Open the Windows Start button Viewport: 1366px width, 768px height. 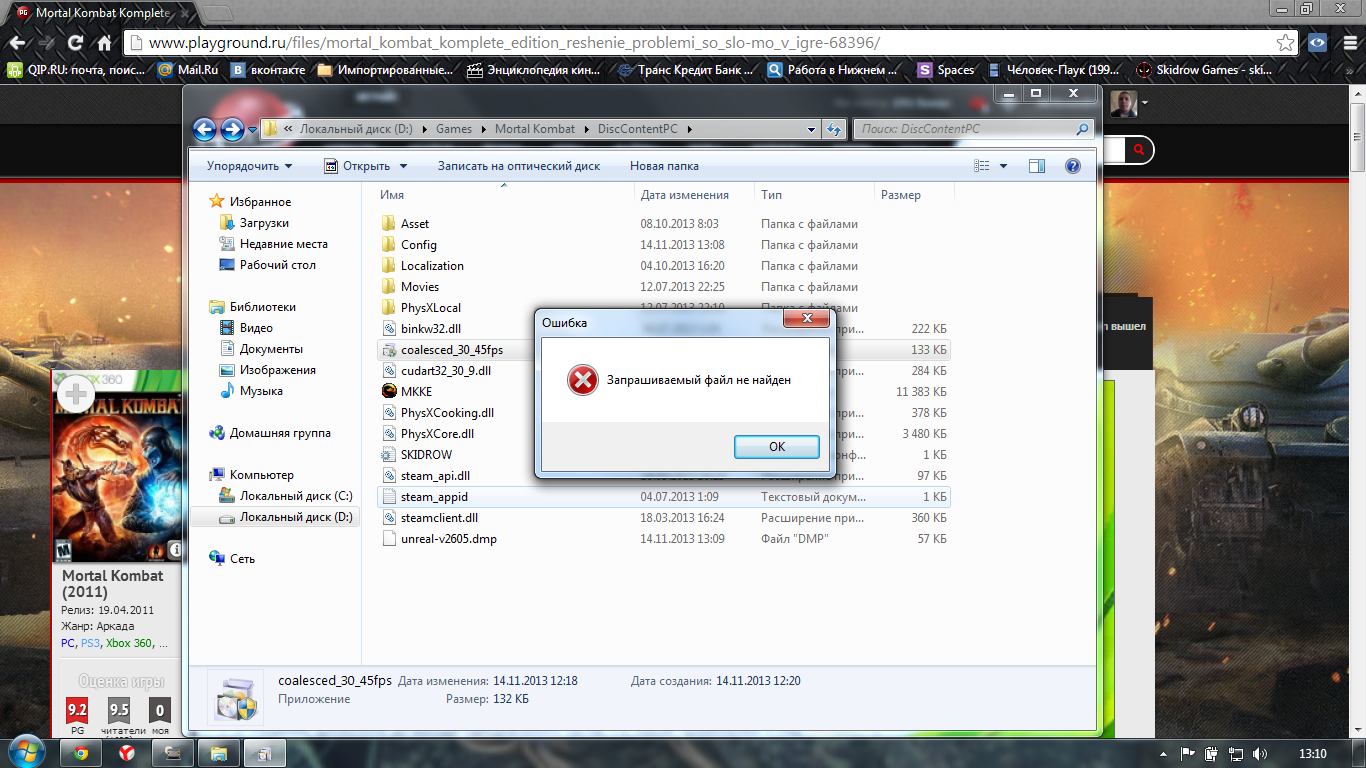pos(27,751)
